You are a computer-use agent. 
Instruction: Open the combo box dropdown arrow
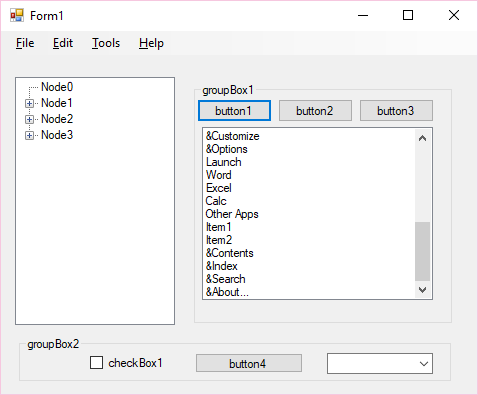(x=424, y=364)
